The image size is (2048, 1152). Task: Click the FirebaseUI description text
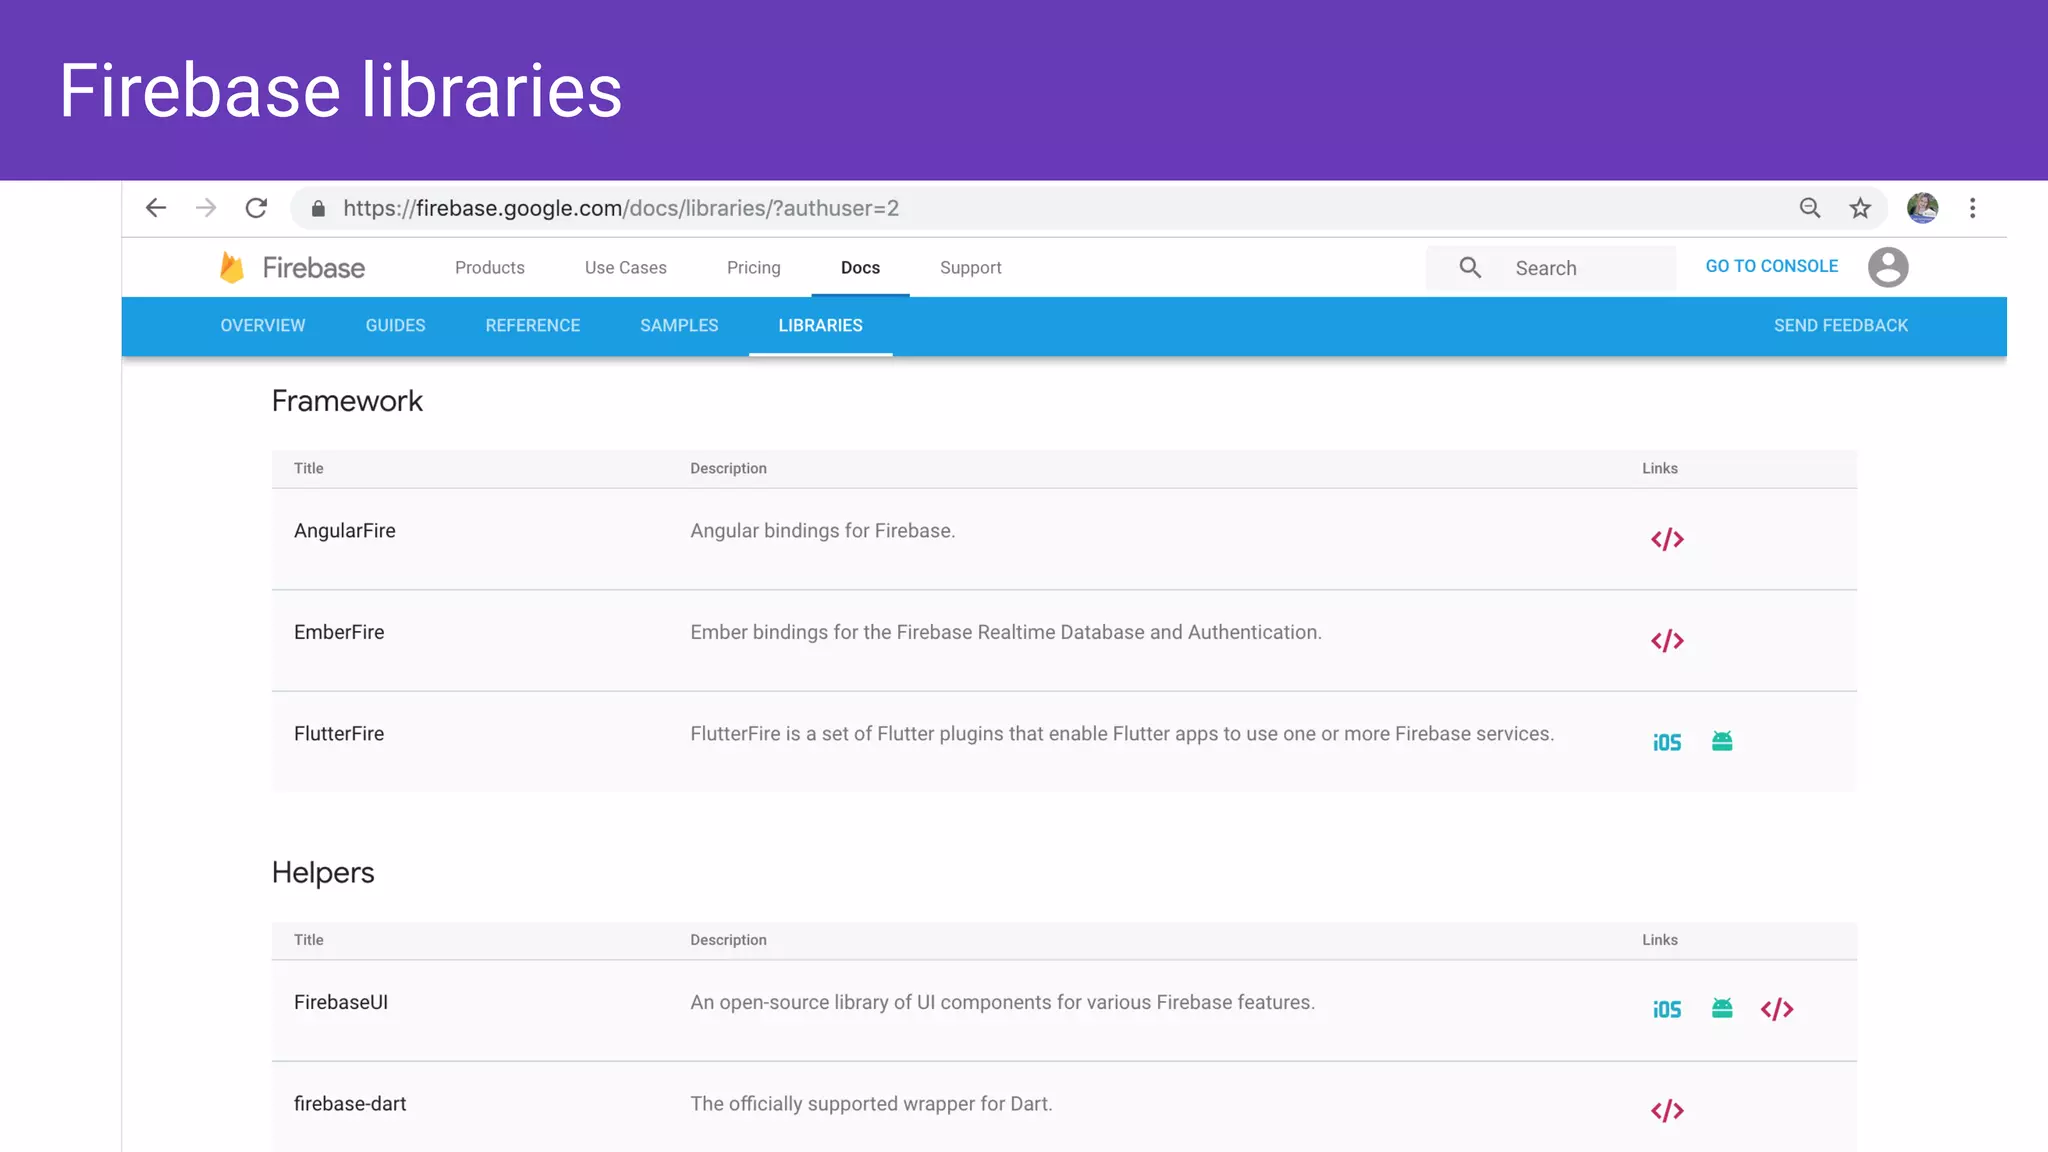click(x=1002, y=1002)
